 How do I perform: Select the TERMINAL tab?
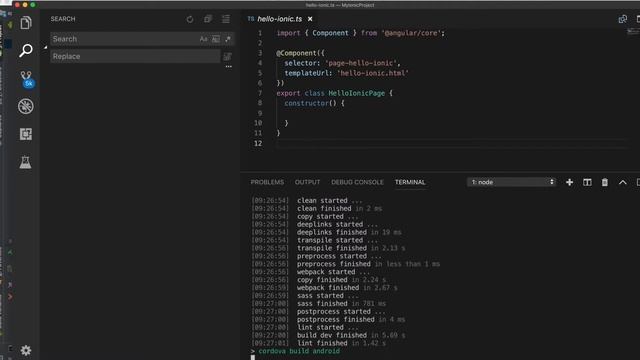[x=410, y=182]
